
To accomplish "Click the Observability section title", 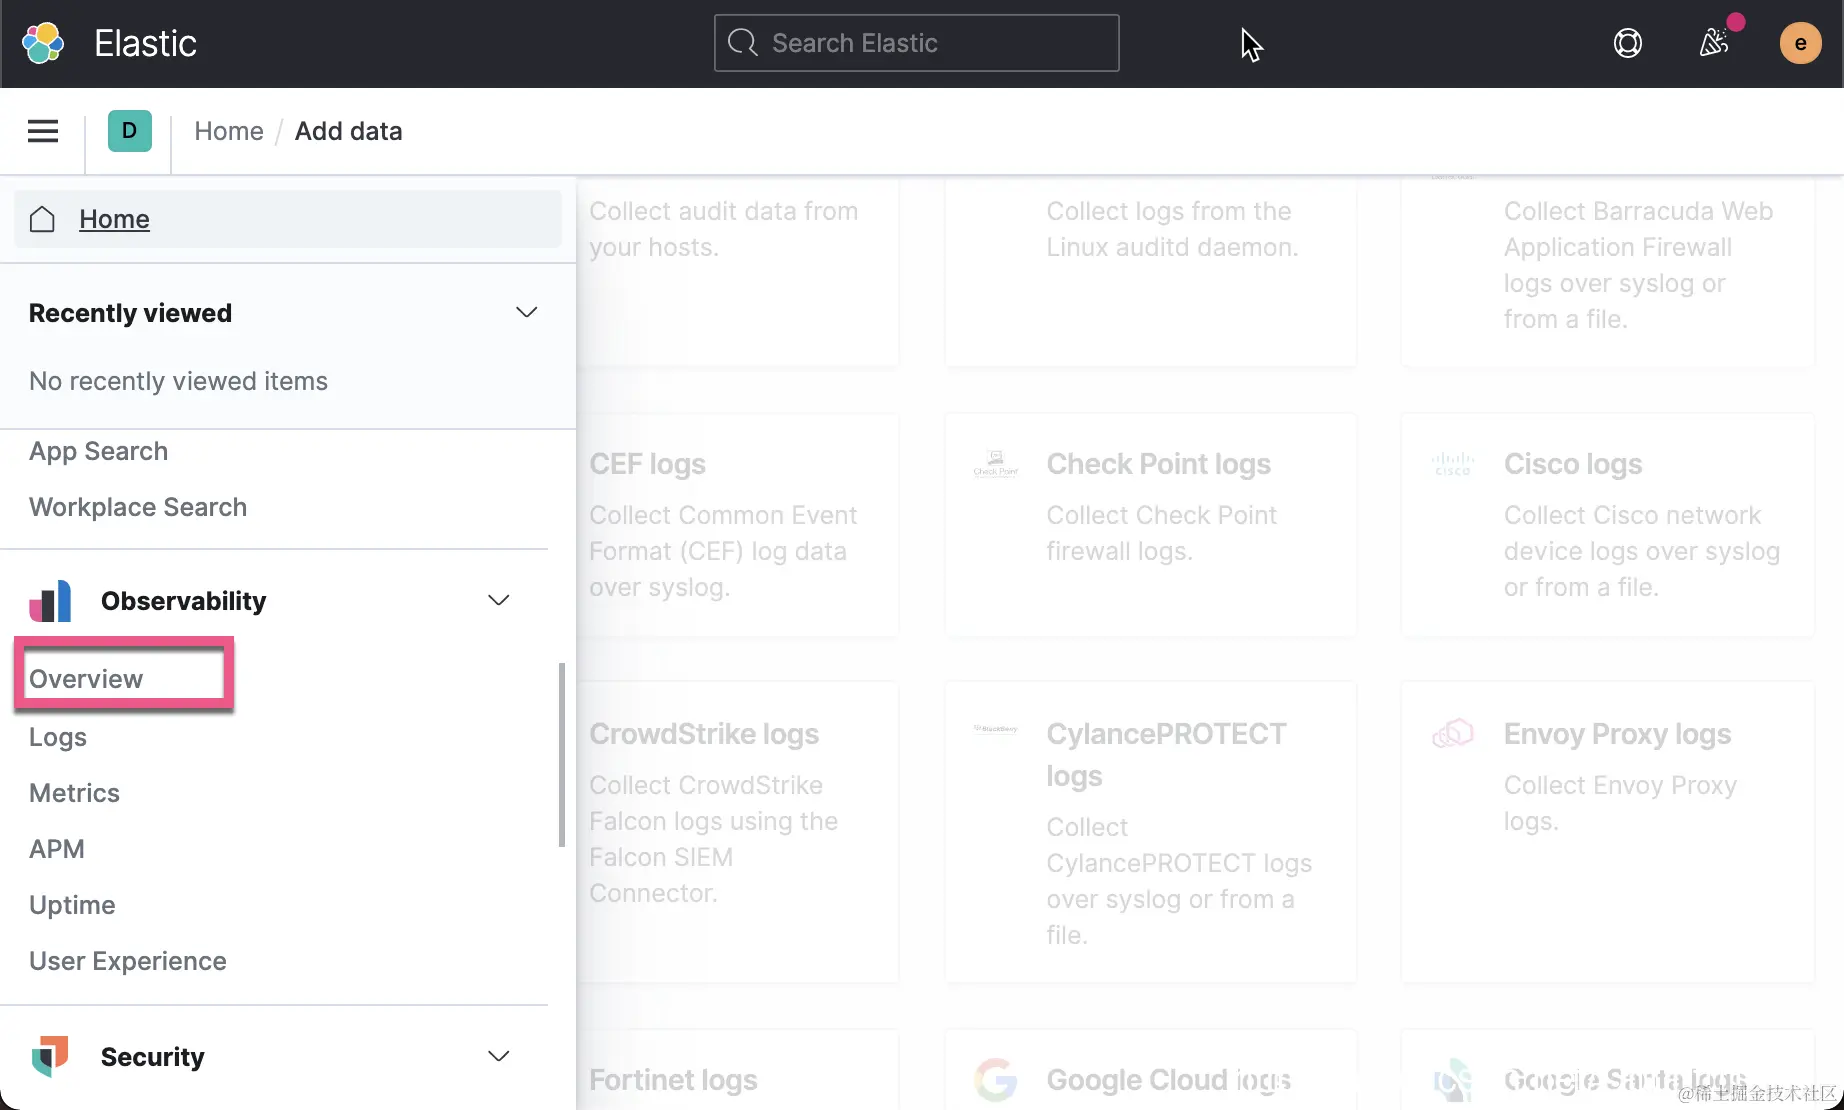I will tap(184, 601).
